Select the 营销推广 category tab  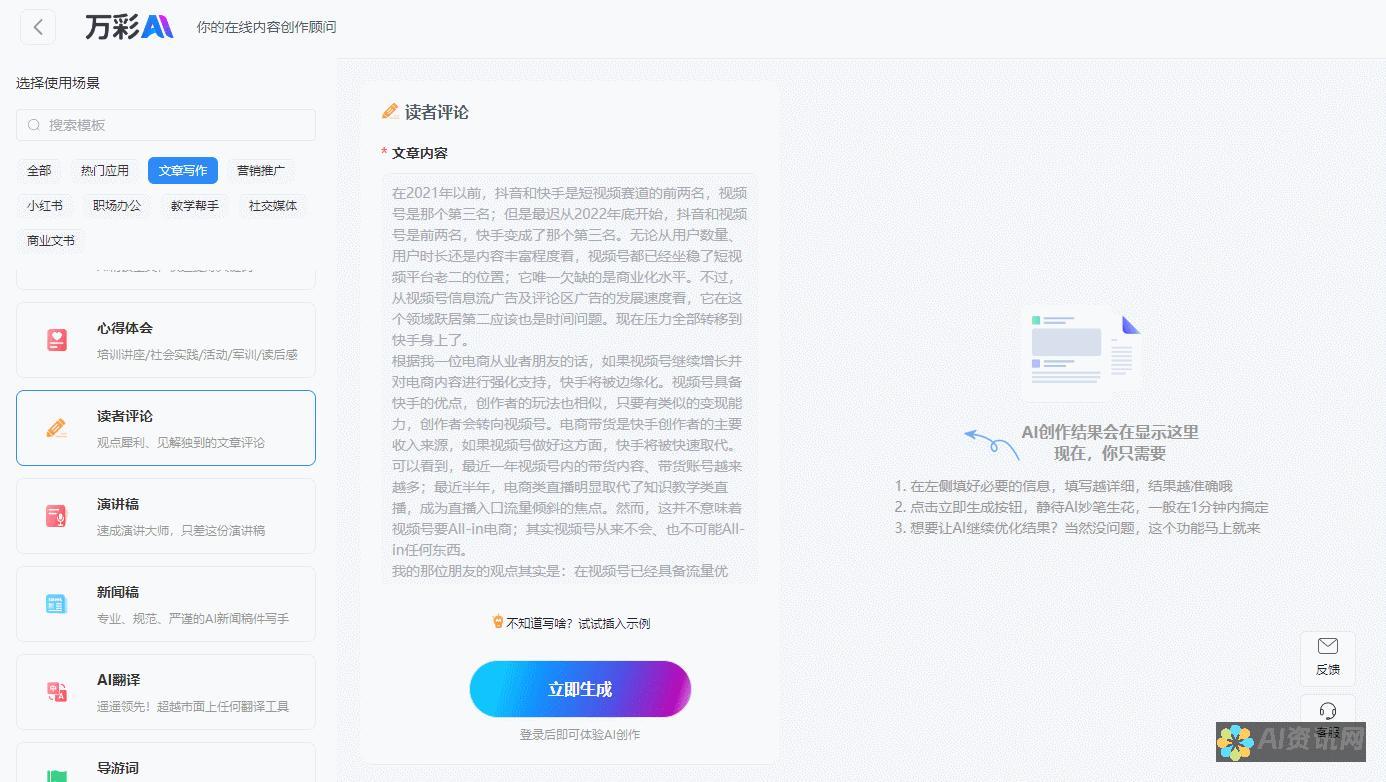[261, 171]
